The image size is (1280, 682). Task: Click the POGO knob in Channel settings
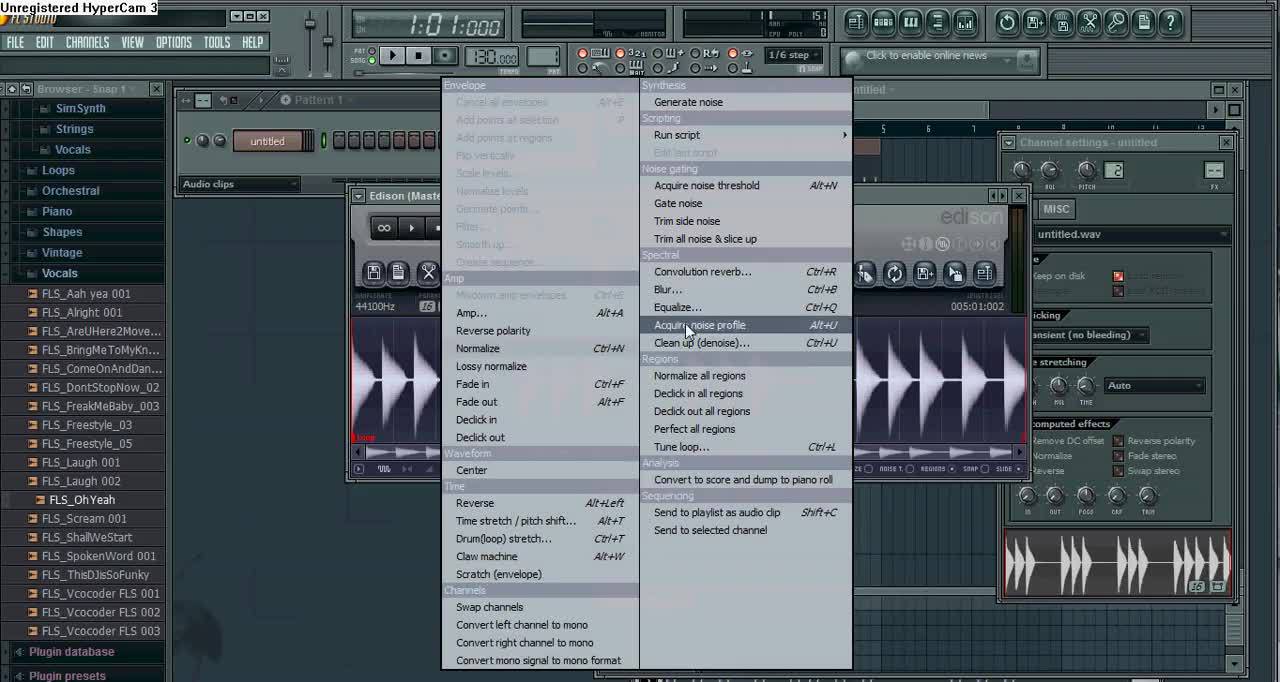coord(1087,495)
